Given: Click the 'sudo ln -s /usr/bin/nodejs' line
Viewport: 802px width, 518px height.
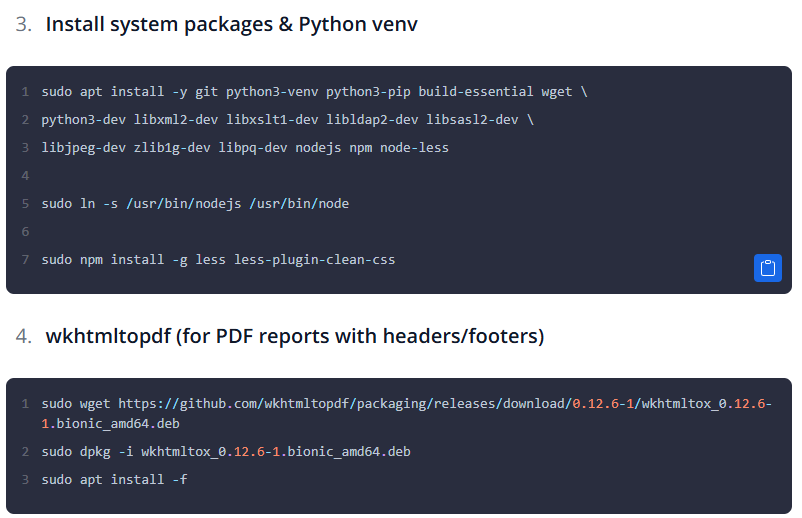Looking at the screenshot, I should click(x=195, y=204).
